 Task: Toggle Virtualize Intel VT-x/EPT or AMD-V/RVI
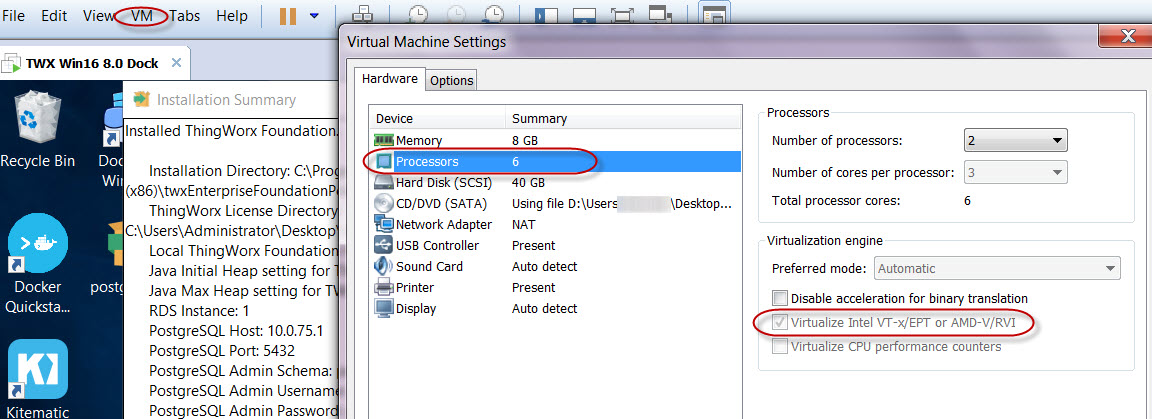tap(780, 322)
